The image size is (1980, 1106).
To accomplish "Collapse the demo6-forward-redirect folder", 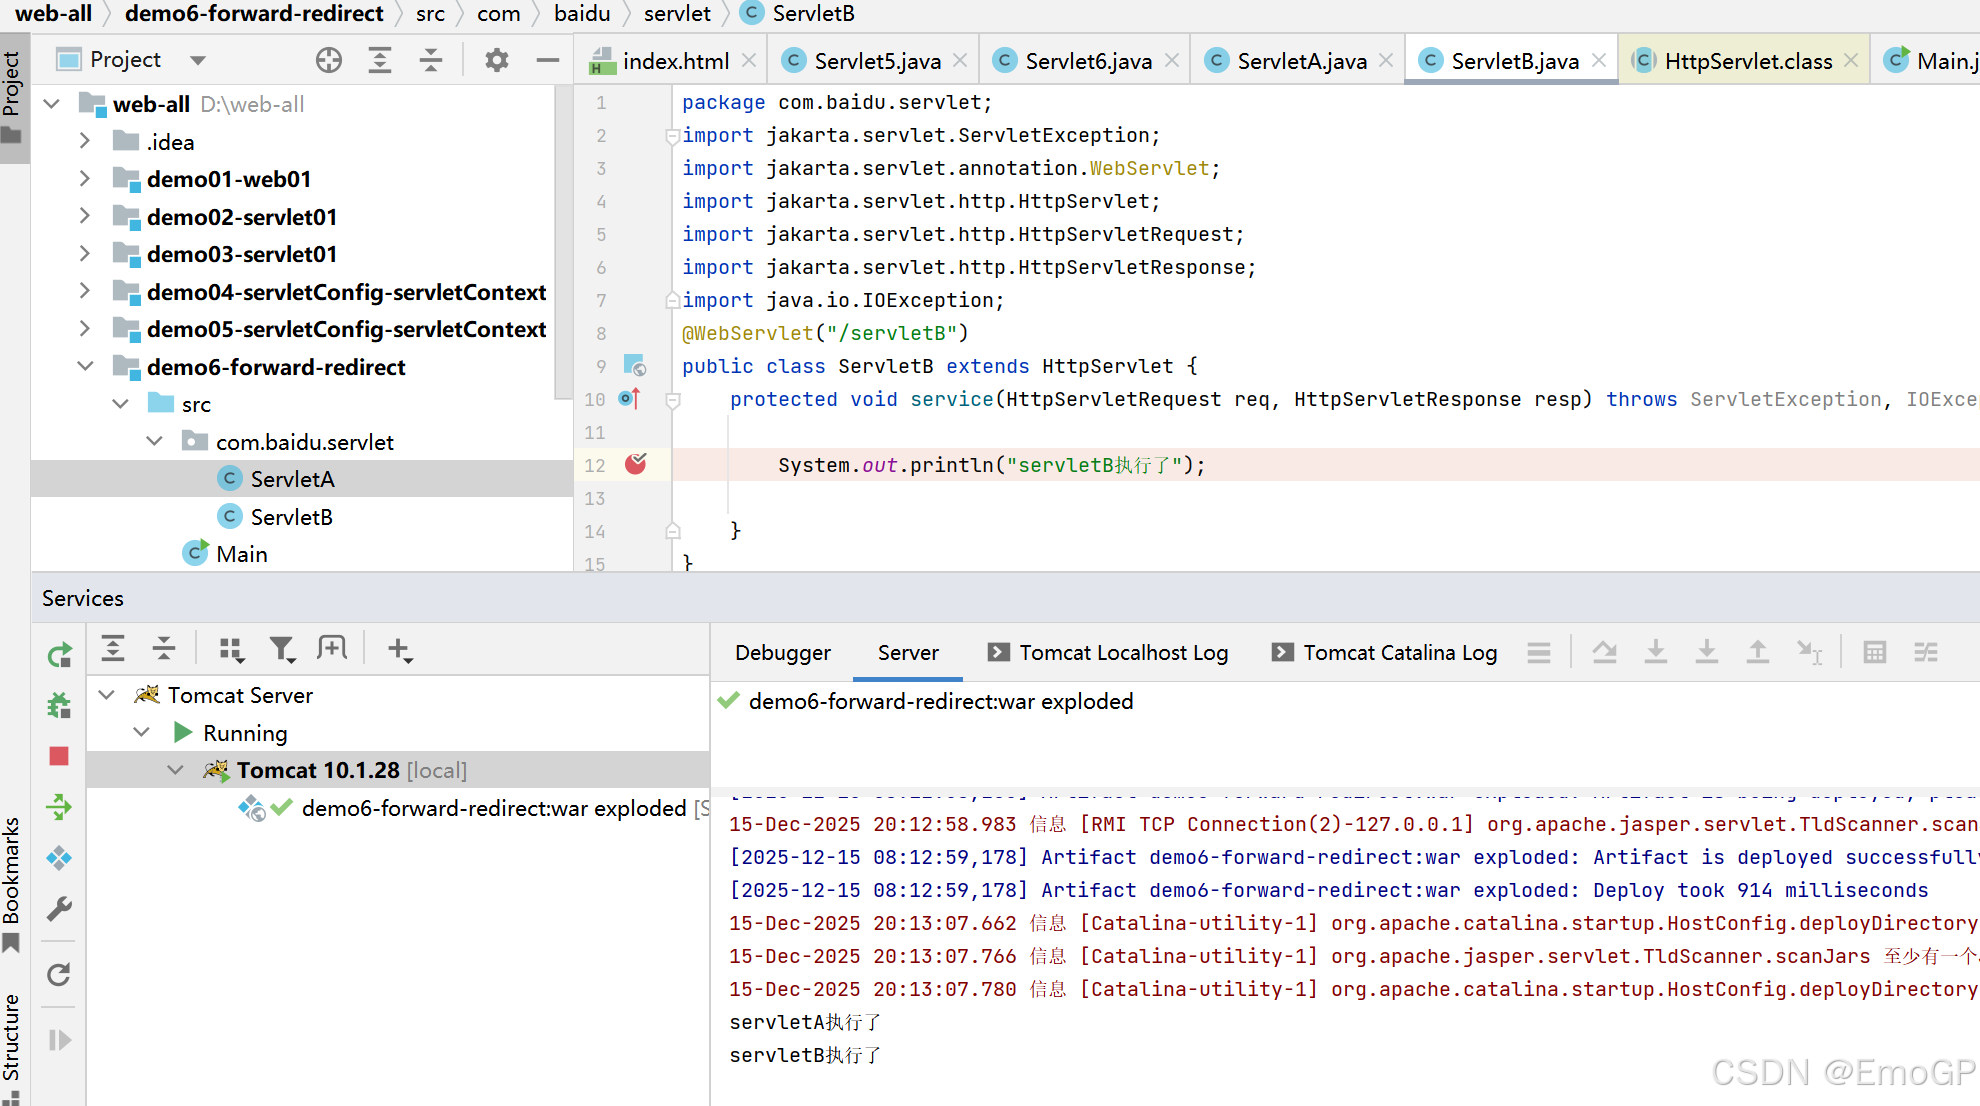I will tap(86, 367).
